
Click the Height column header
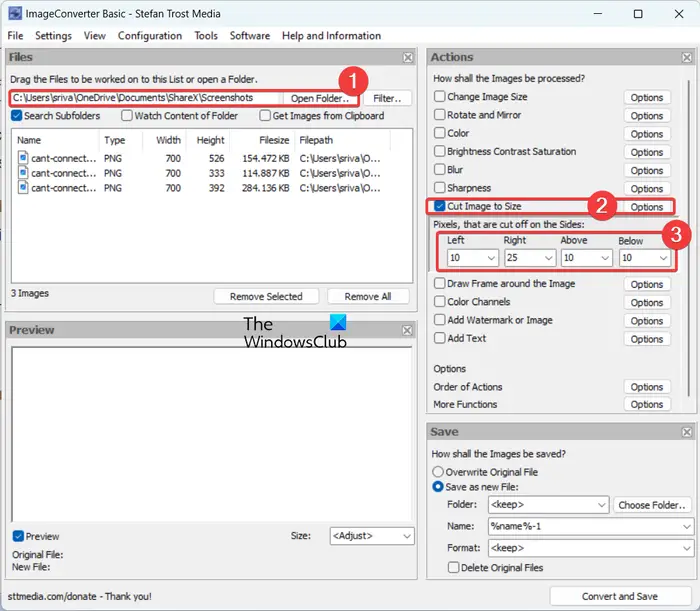pos(210,140)
